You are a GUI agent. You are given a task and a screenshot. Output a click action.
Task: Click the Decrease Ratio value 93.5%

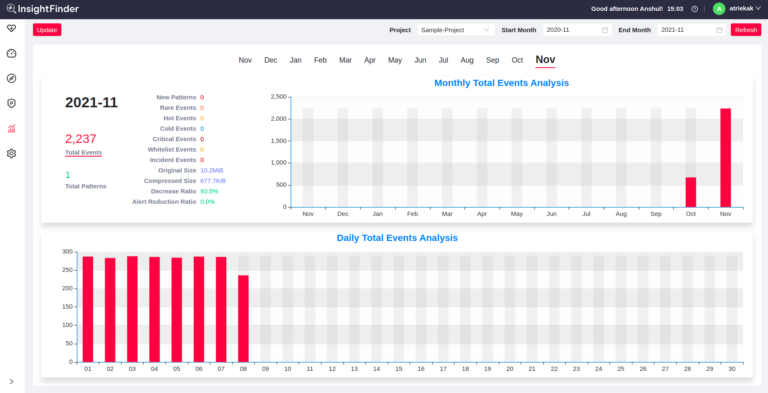pyautogui.click(x=209, y=191)
